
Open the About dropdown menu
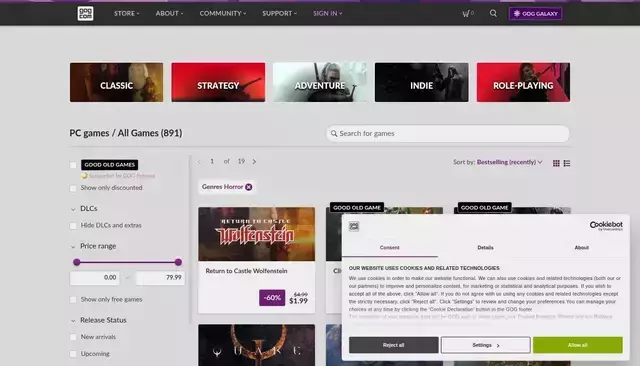point(169,13)
